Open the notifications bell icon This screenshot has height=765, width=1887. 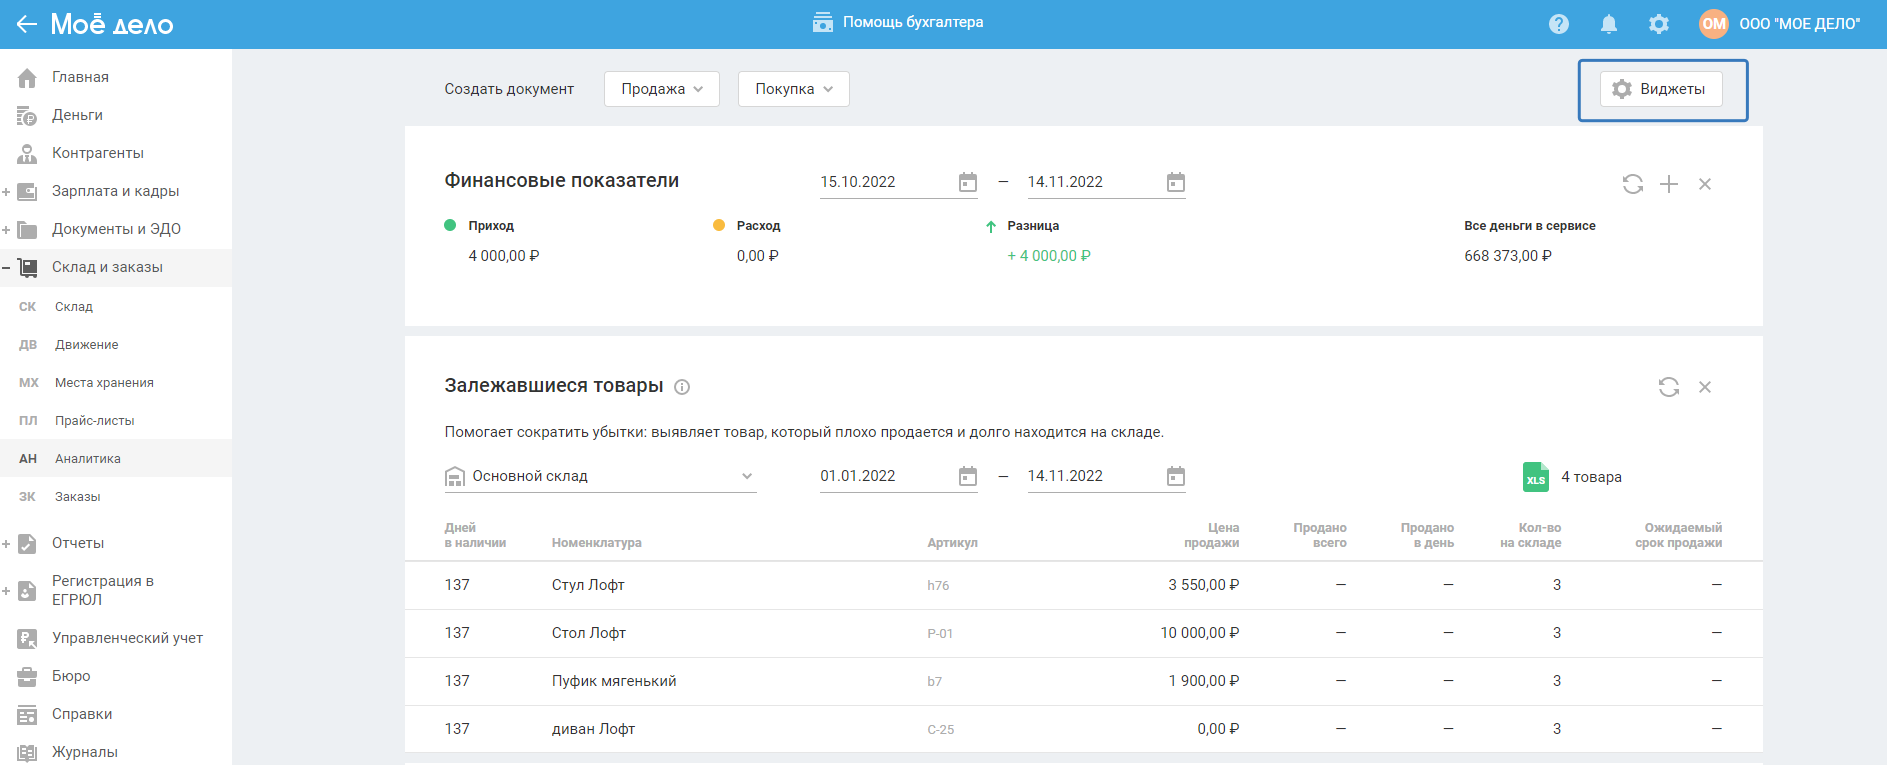1608,24
